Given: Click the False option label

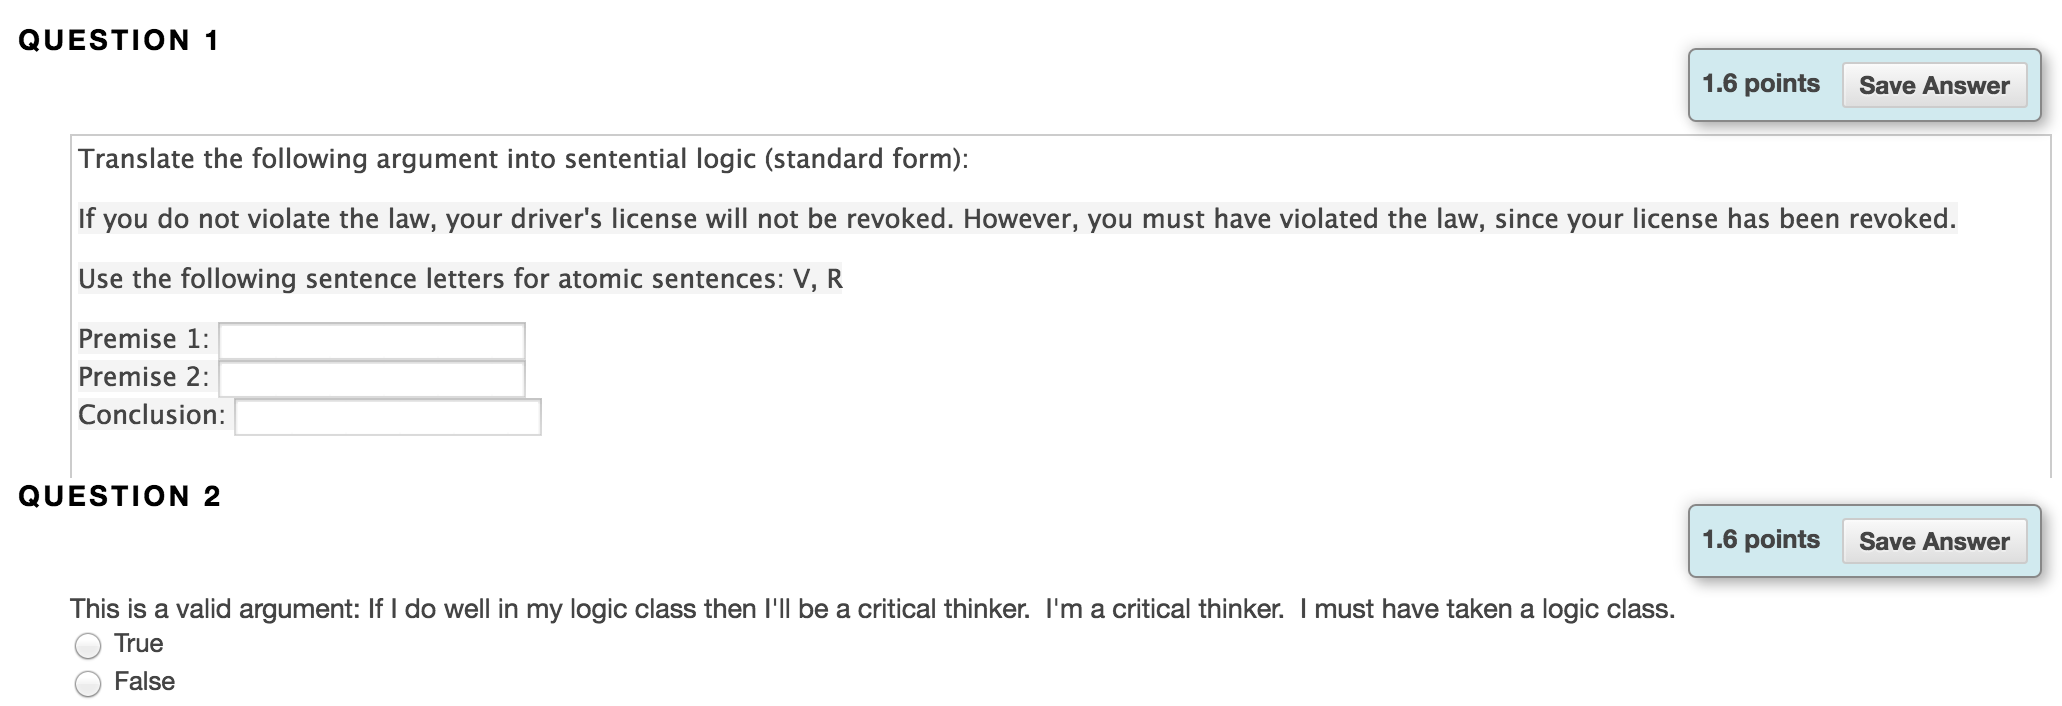Looking at the screenshot, I should coord(146,681).
